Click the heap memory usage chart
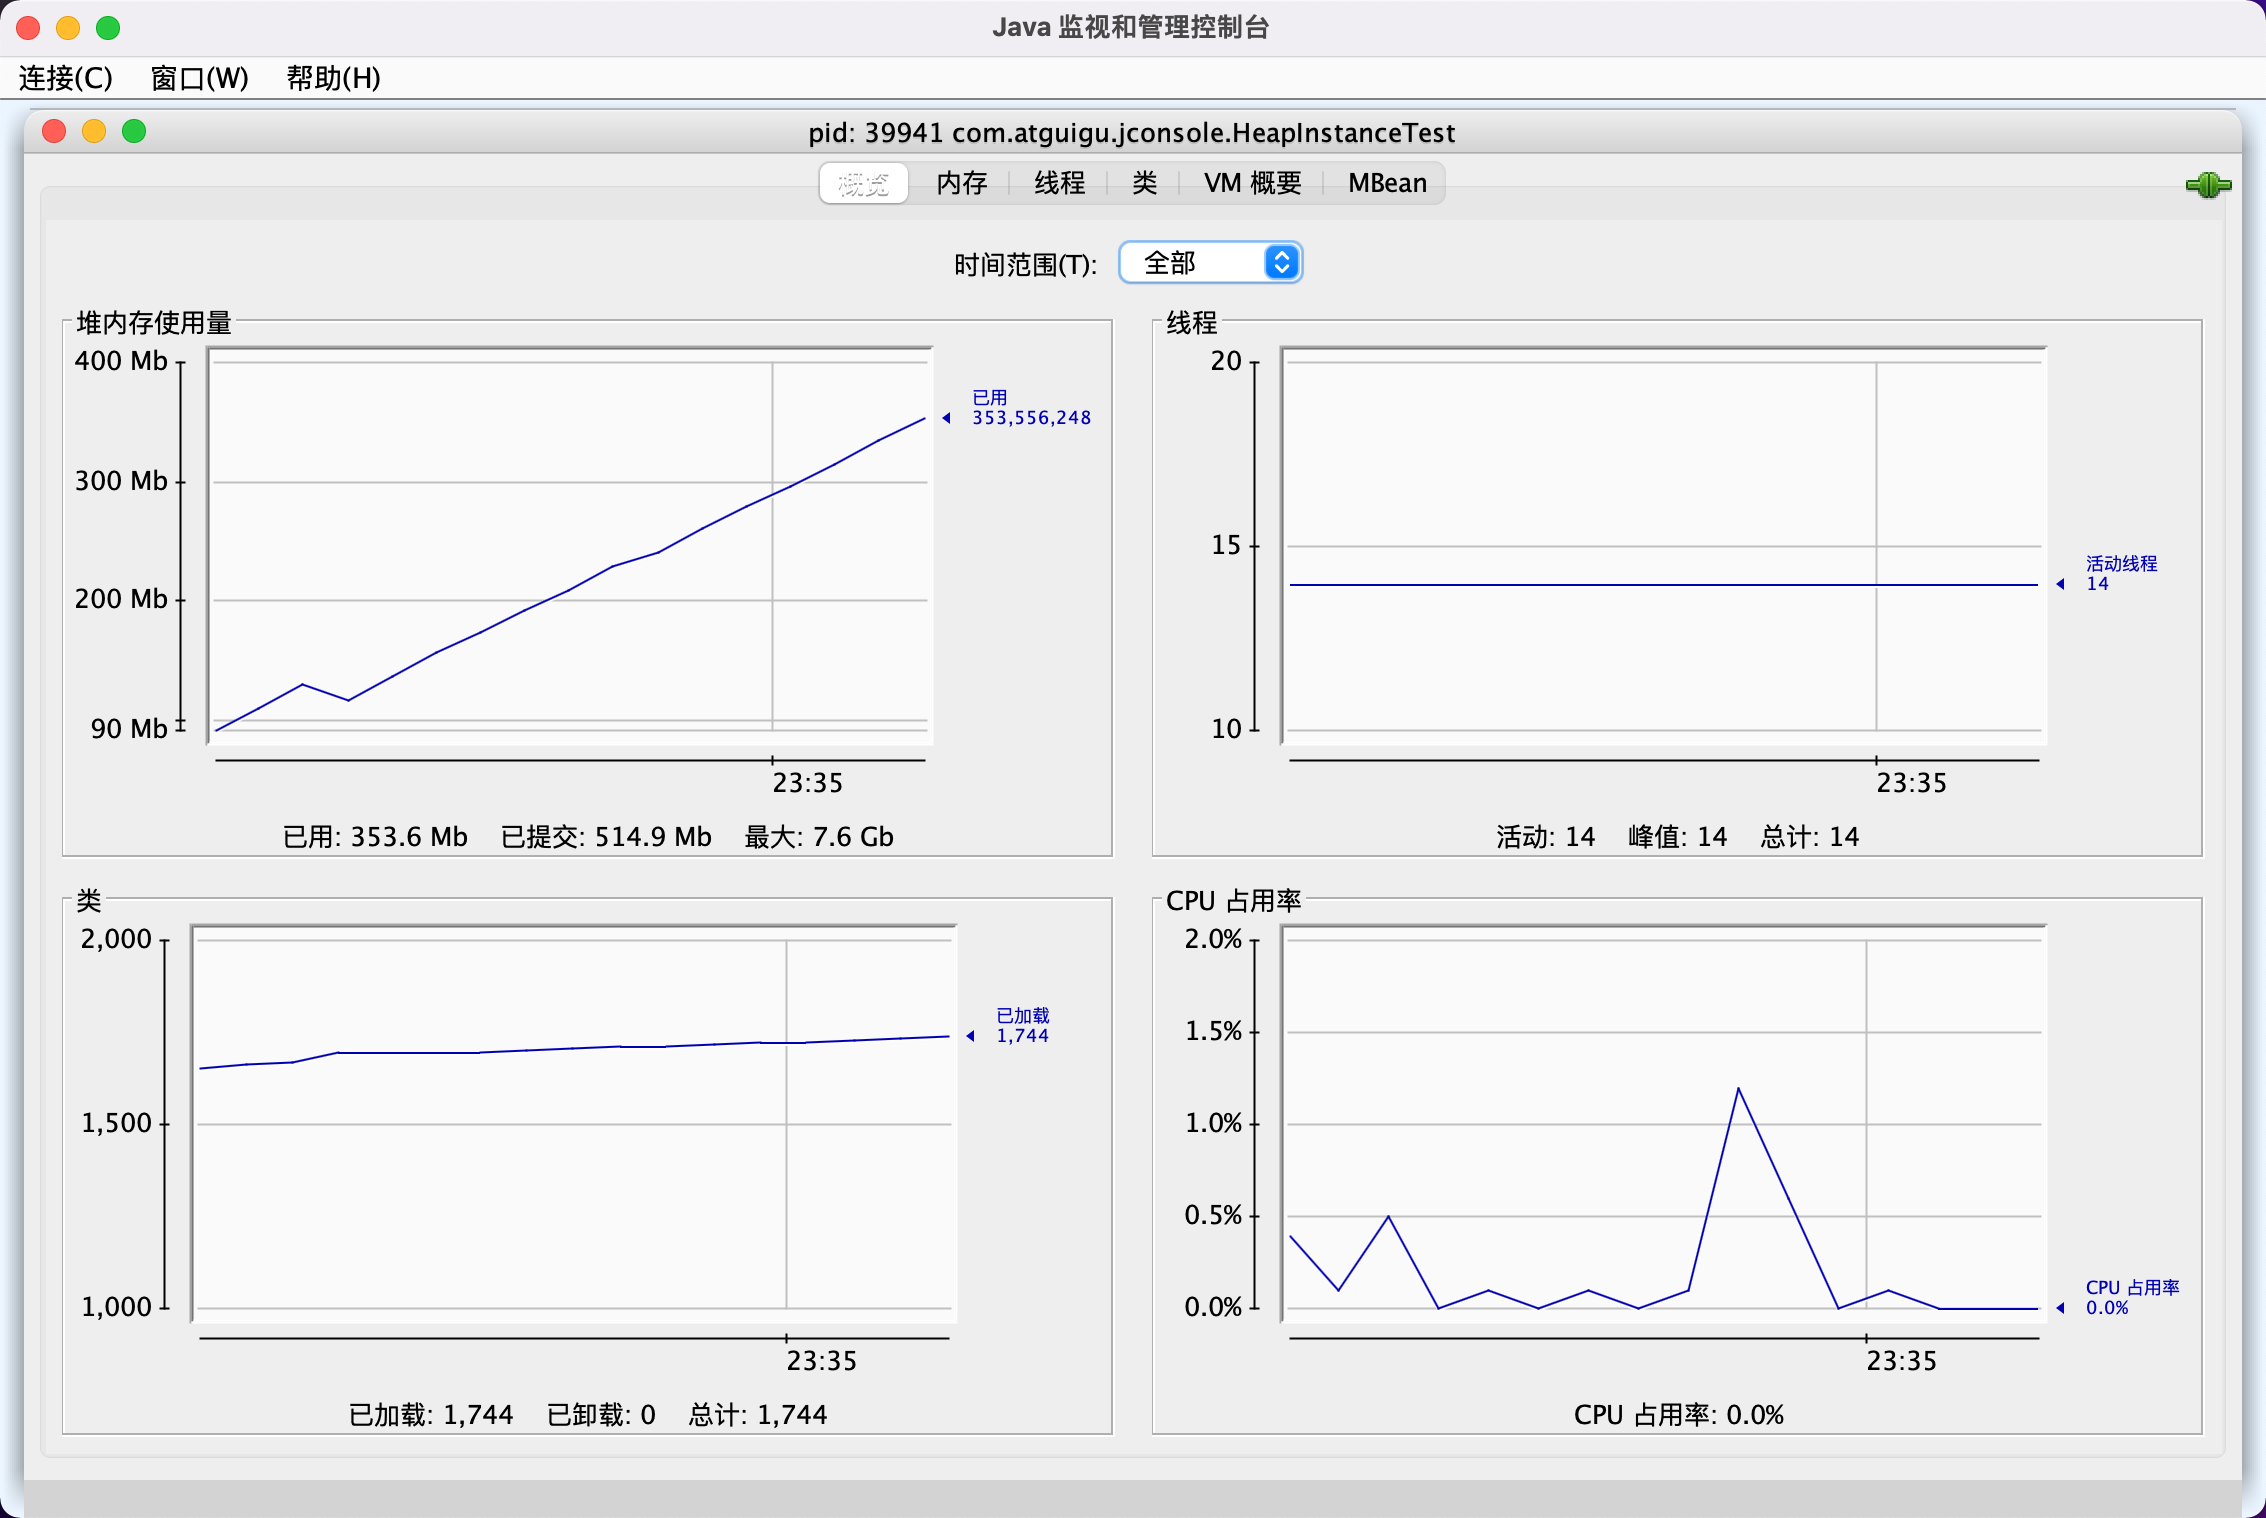 click(x=570, y=546)
